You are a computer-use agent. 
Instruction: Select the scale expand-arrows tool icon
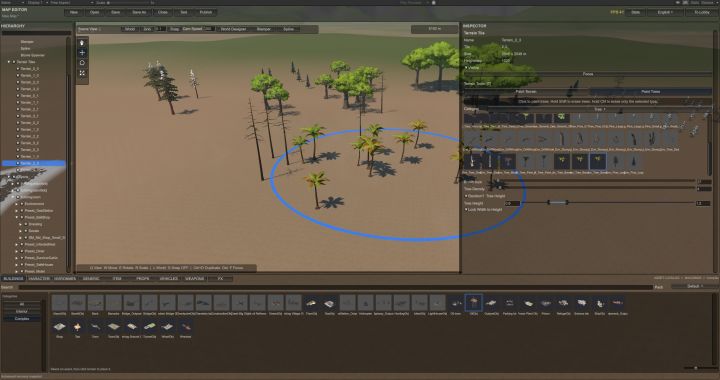point(82,73)
